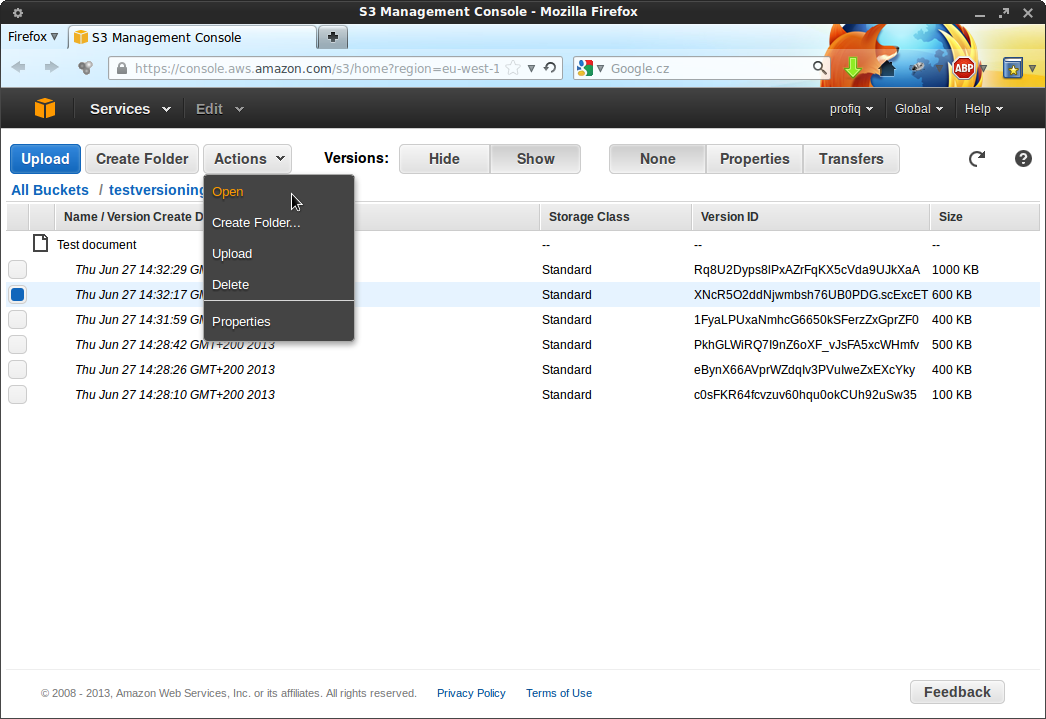Sort by Storage Class column header
The height and width of the screenshot is (719, 1046).
tap(615, 217)
